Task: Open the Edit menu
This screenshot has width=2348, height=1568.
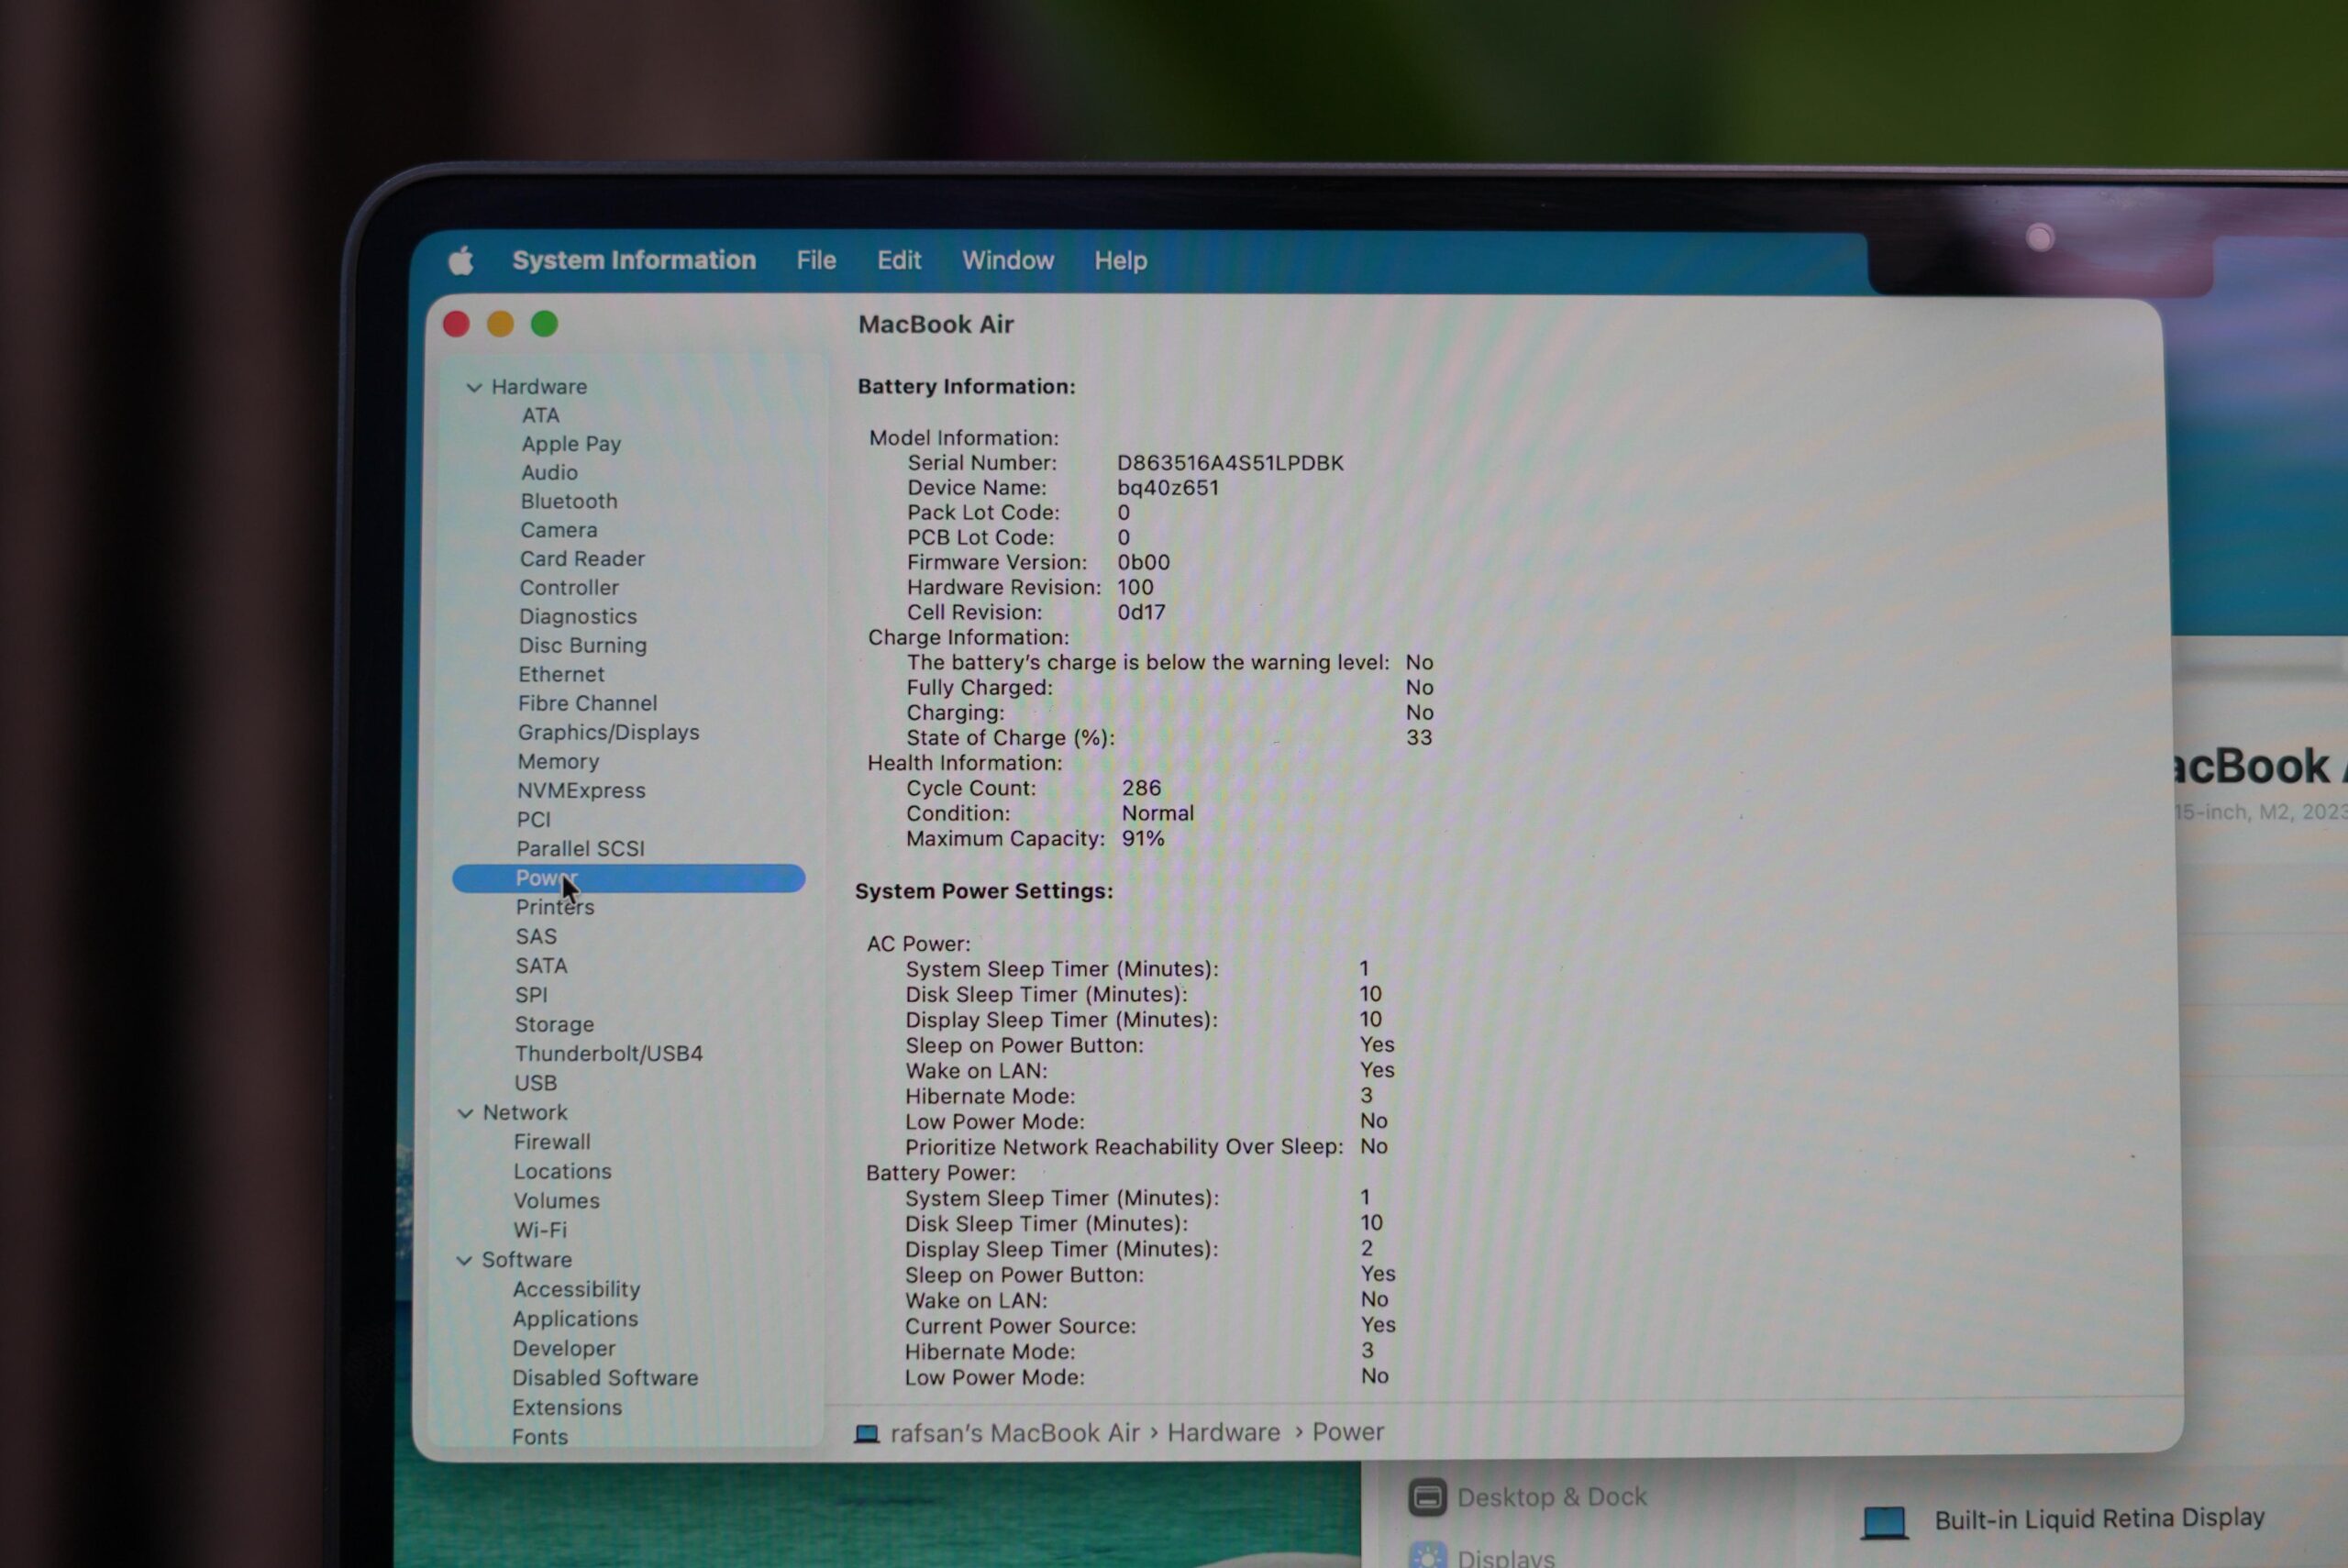Action: tap(899, 261)
